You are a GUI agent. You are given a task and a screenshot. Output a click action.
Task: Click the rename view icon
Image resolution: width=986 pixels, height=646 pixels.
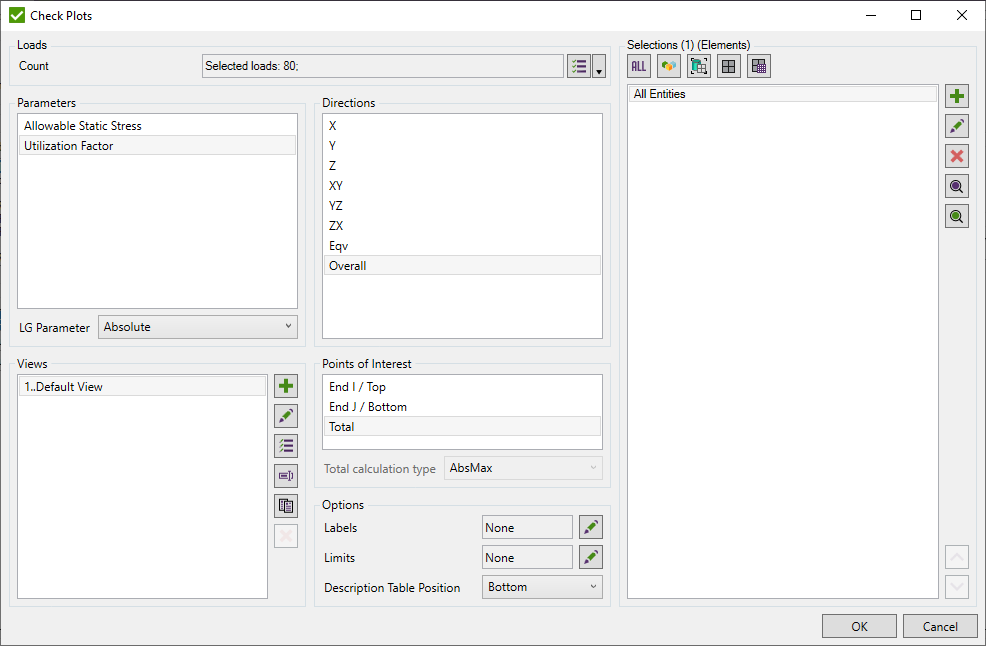point(286,476)
